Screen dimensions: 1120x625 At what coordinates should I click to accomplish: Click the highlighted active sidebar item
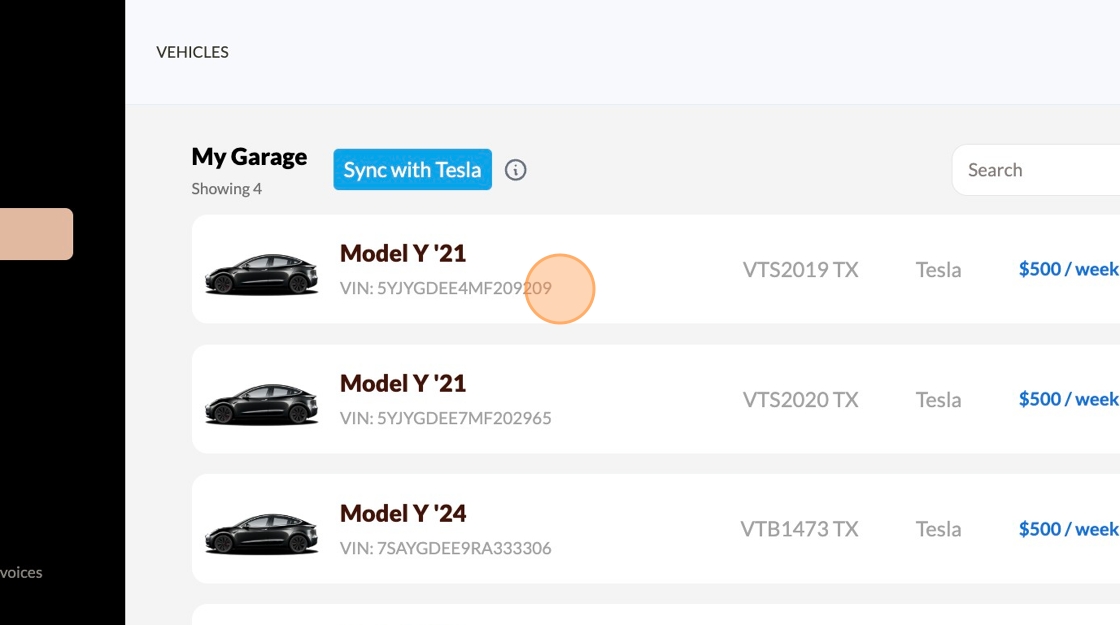36,234
